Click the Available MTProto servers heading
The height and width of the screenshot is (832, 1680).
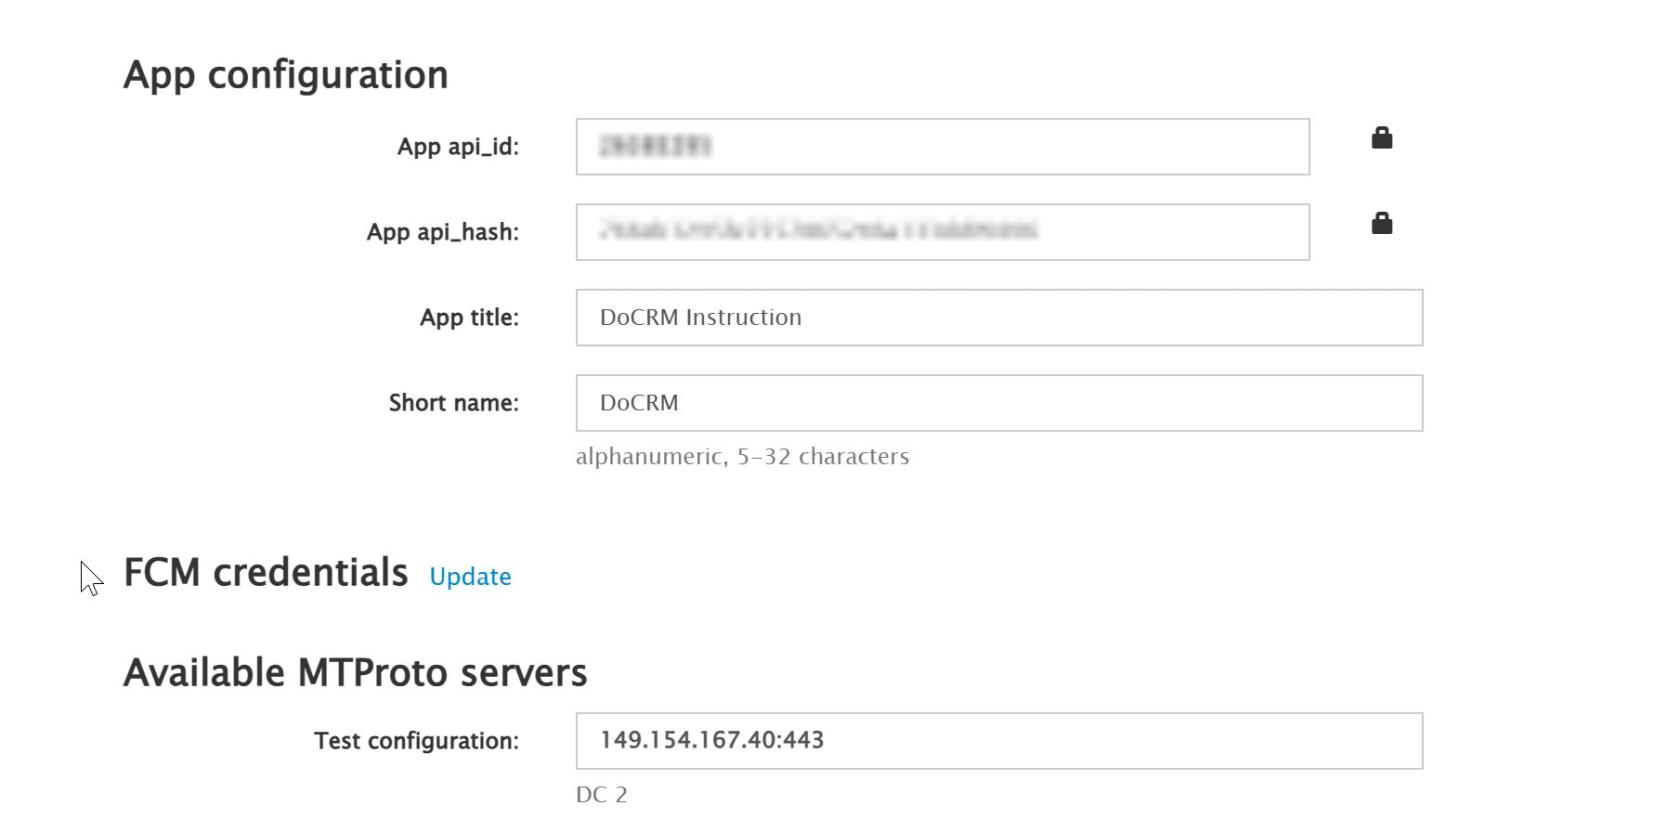click(x=355, y=673)
